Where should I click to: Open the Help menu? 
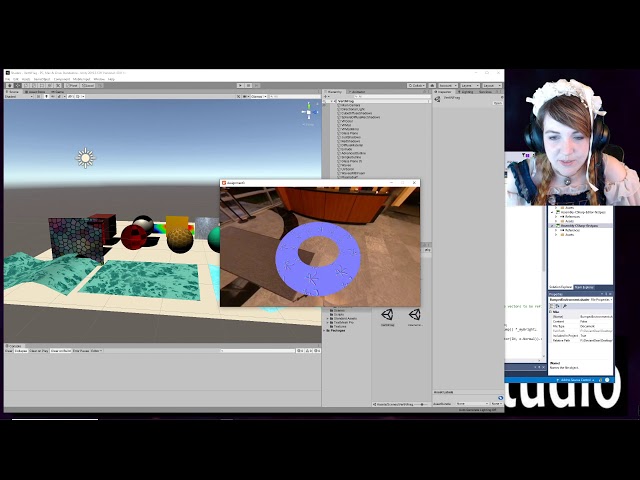coord(111,79)
